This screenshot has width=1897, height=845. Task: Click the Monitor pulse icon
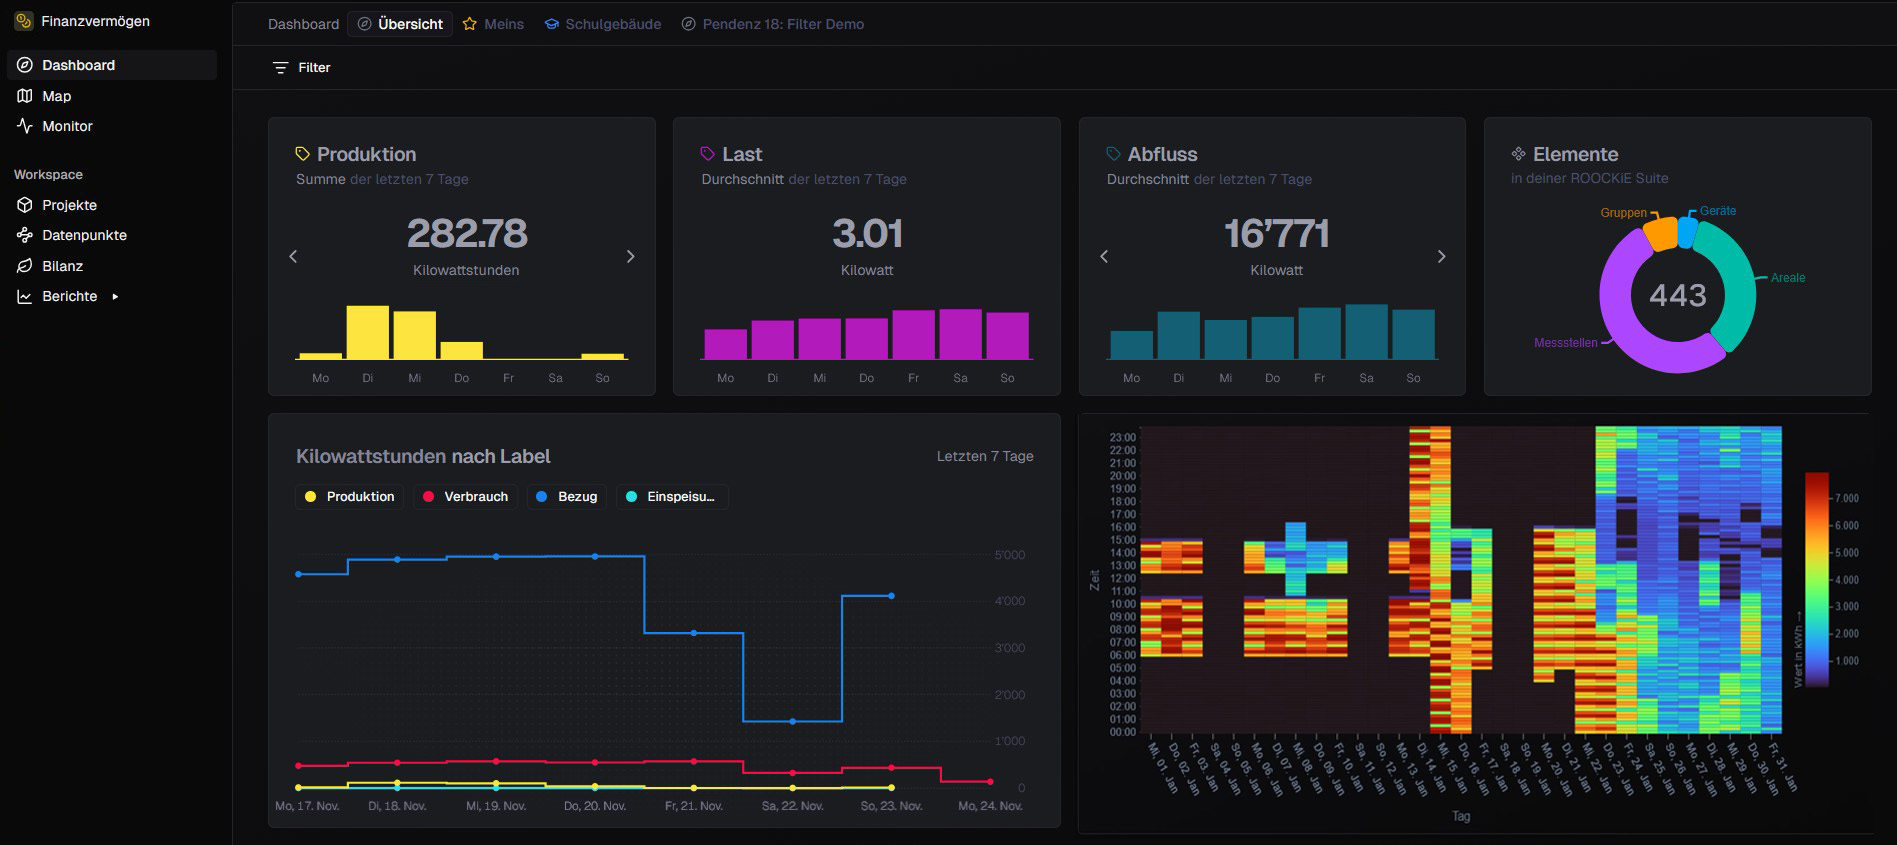25,126
